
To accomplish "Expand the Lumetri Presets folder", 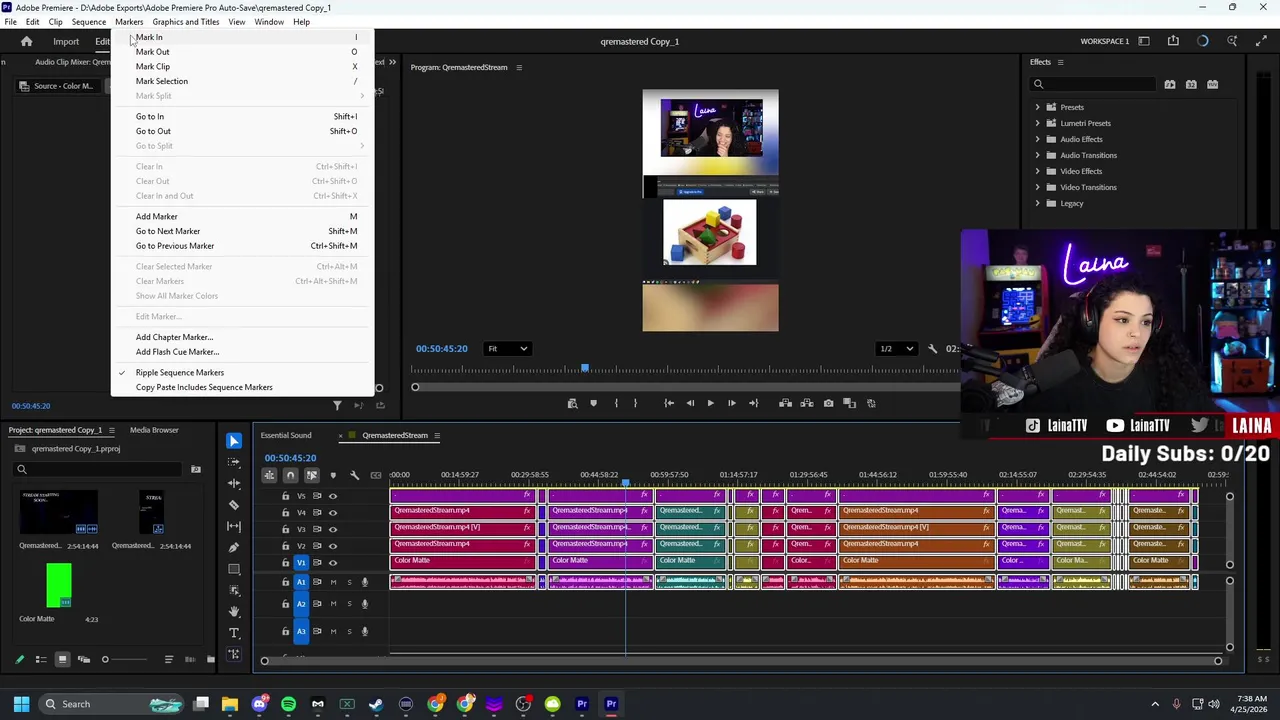I will coord(1038,123).
